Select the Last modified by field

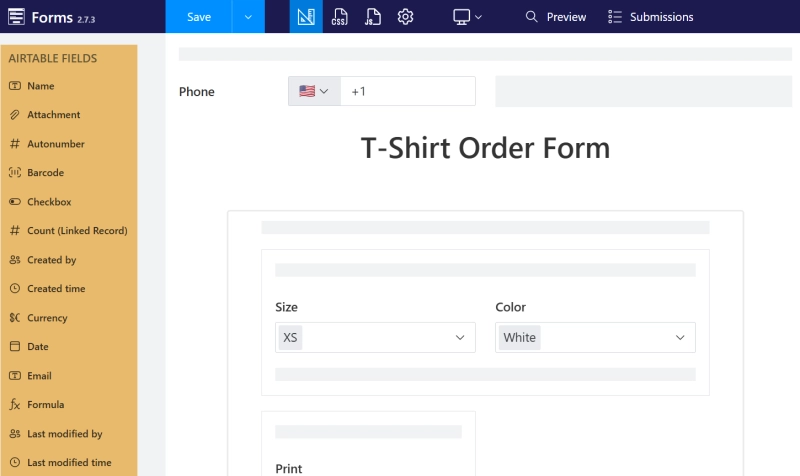(69, 434)
